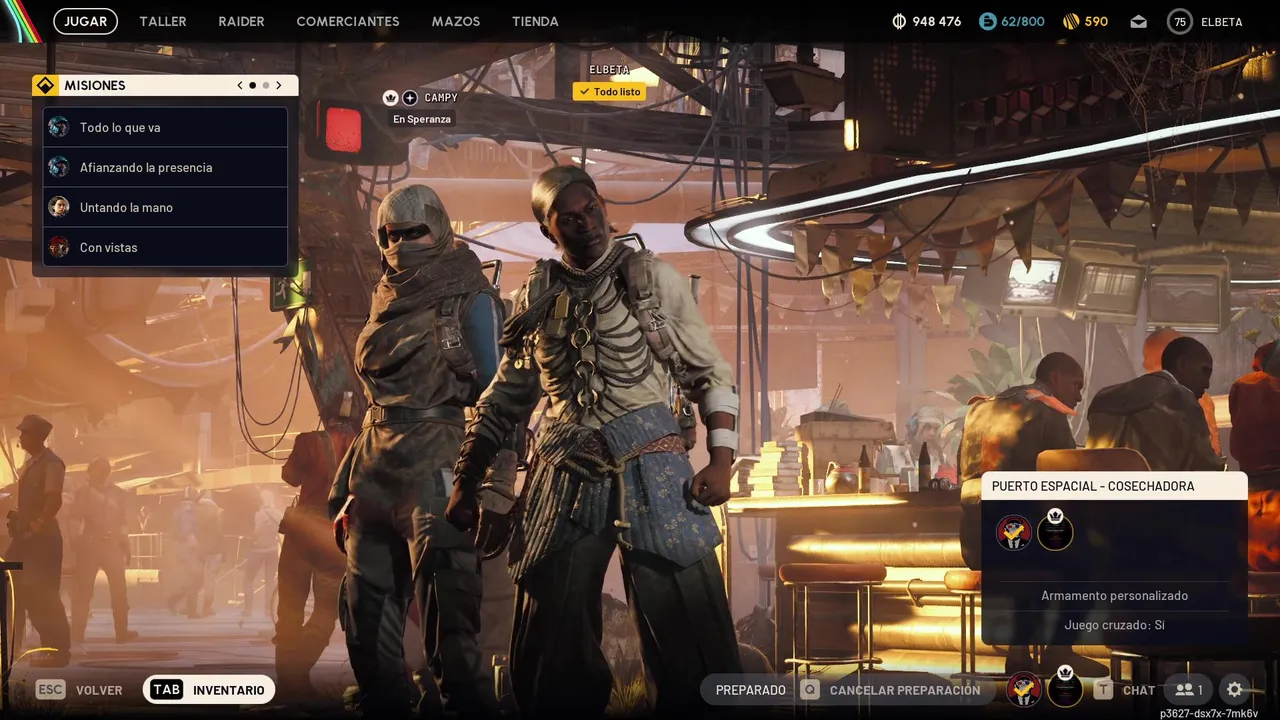
Task: Click the Preparado status label
Action: 751,690
